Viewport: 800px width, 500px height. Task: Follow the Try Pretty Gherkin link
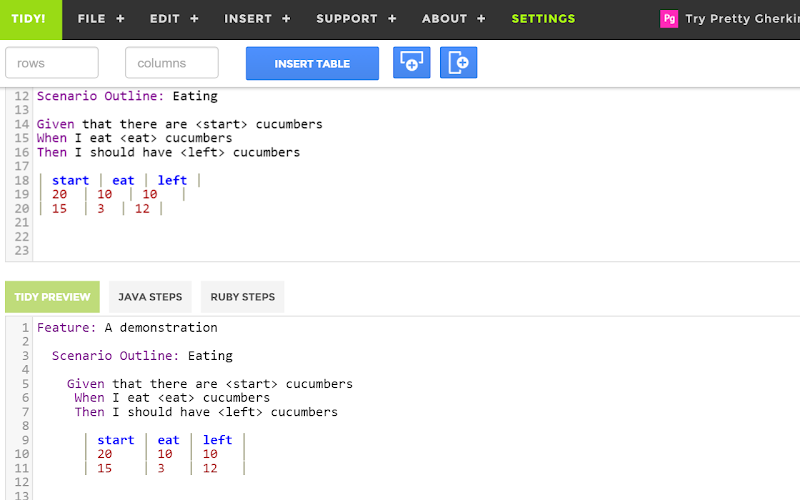[742, 19]
